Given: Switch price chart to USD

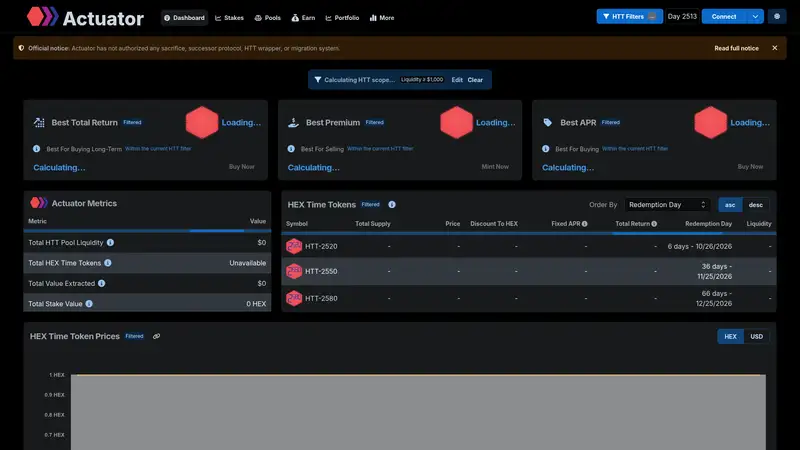Looking at the screenshot, I should click(756, 336).
